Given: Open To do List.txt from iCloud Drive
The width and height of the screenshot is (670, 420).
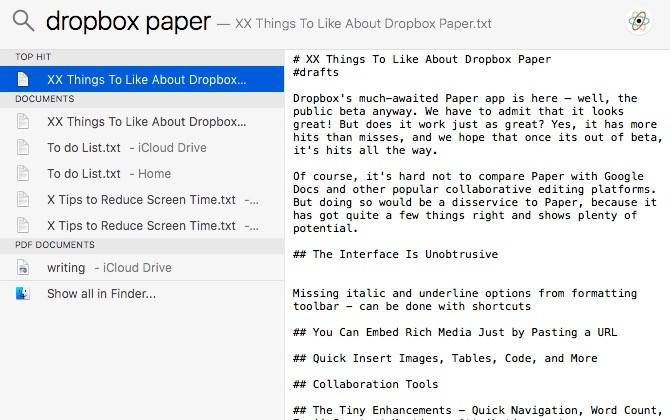Looking at the screenshot, I should (x=142, y=148).
